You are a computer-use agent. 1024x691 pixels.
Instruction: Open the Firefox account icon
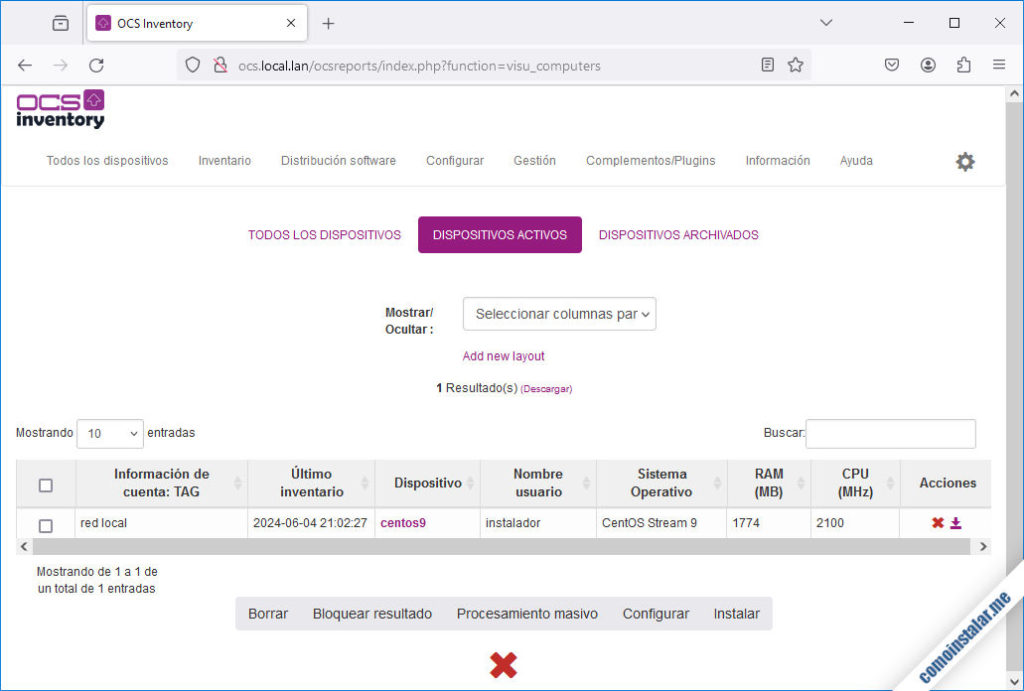pos(927,65)
